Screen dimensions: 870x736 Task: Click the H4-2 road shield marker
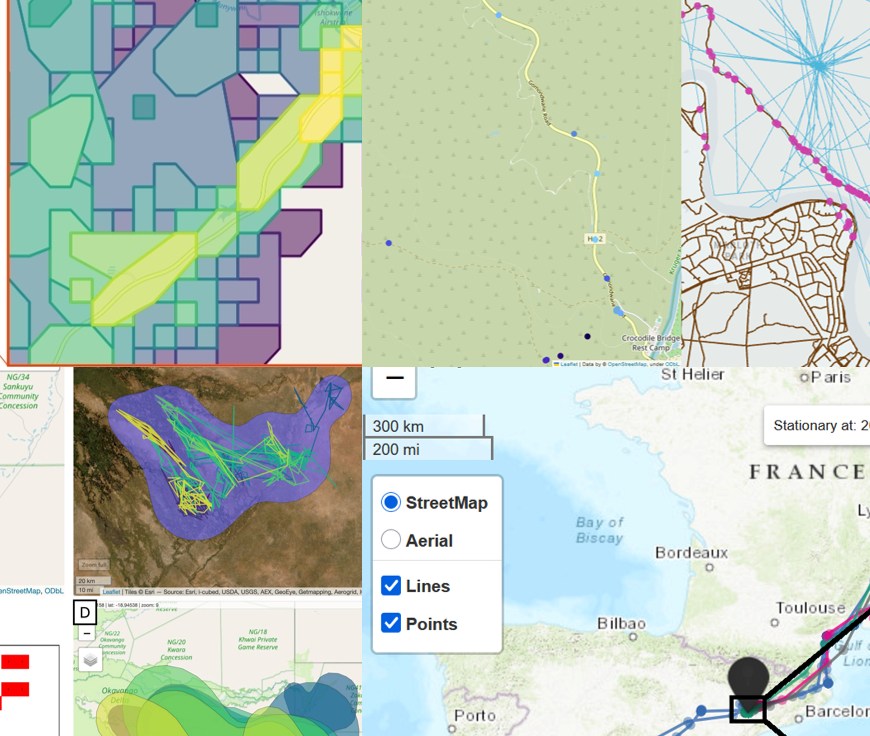point(596,239)
